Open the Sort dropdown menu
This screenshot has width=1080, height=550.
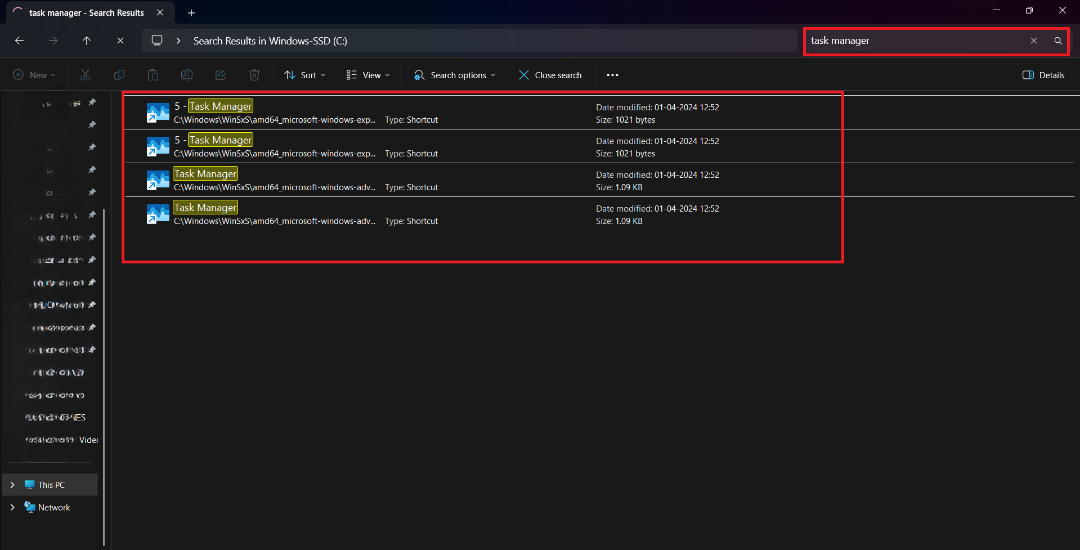304,75
